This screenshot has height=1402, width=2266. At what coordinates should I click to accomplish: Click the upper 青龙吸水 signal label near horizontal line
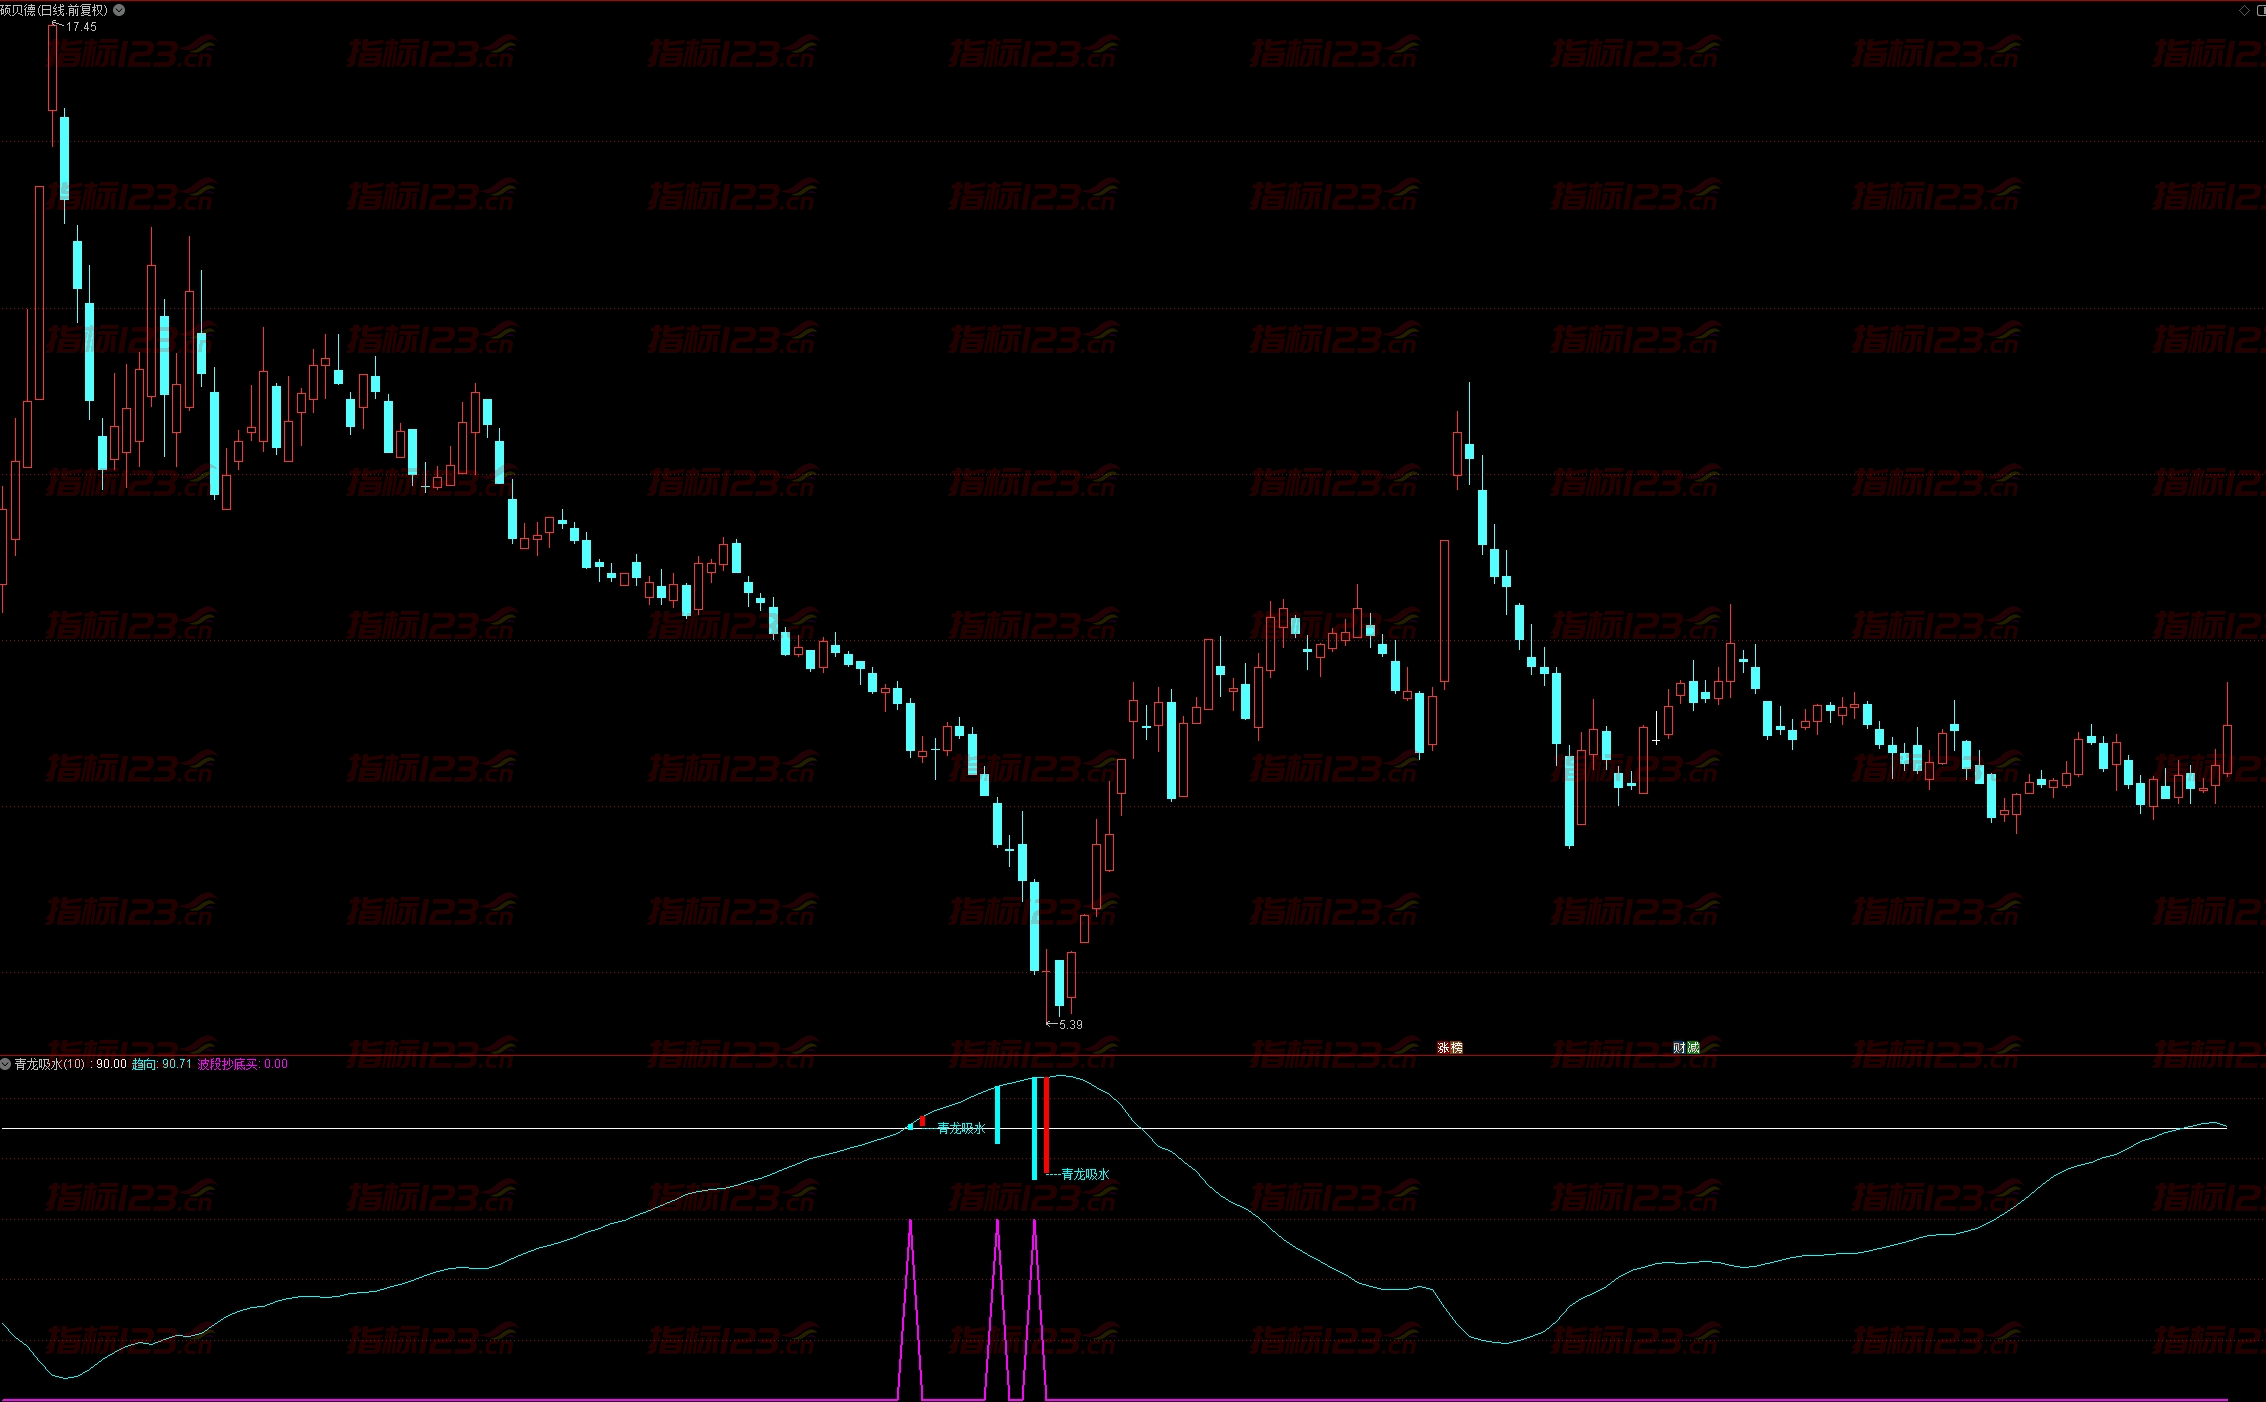[961, 1128]
